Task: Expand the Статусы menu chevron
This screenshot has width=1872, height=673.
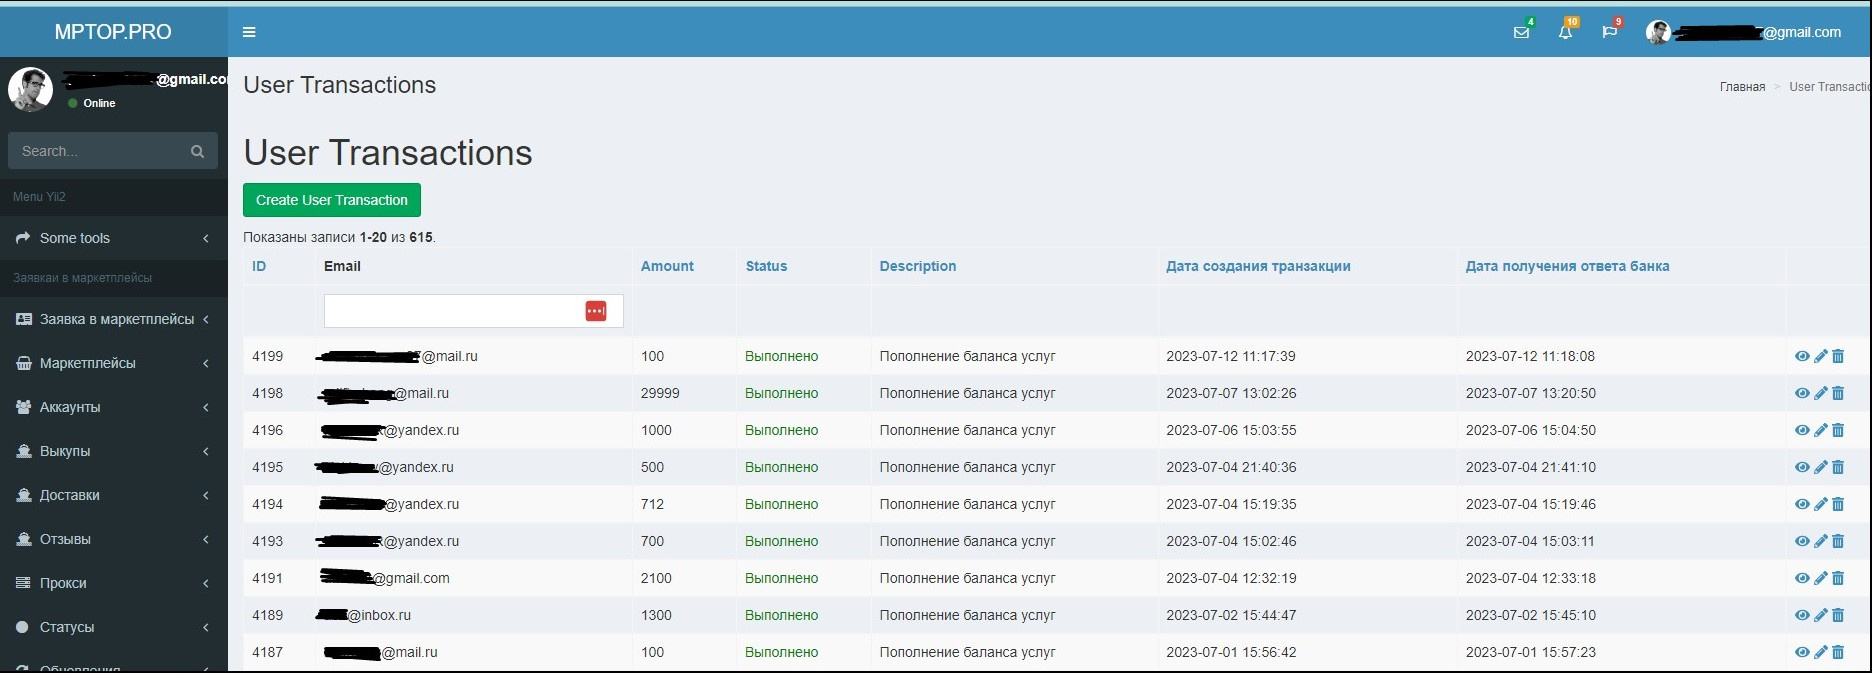Action: click(206, 627)
